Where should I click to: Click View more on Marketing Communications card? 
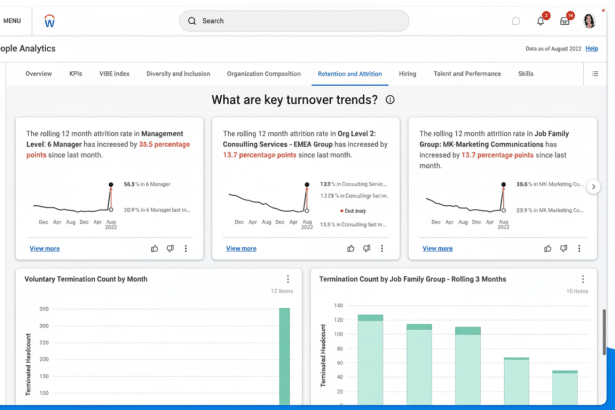(438, 249)
